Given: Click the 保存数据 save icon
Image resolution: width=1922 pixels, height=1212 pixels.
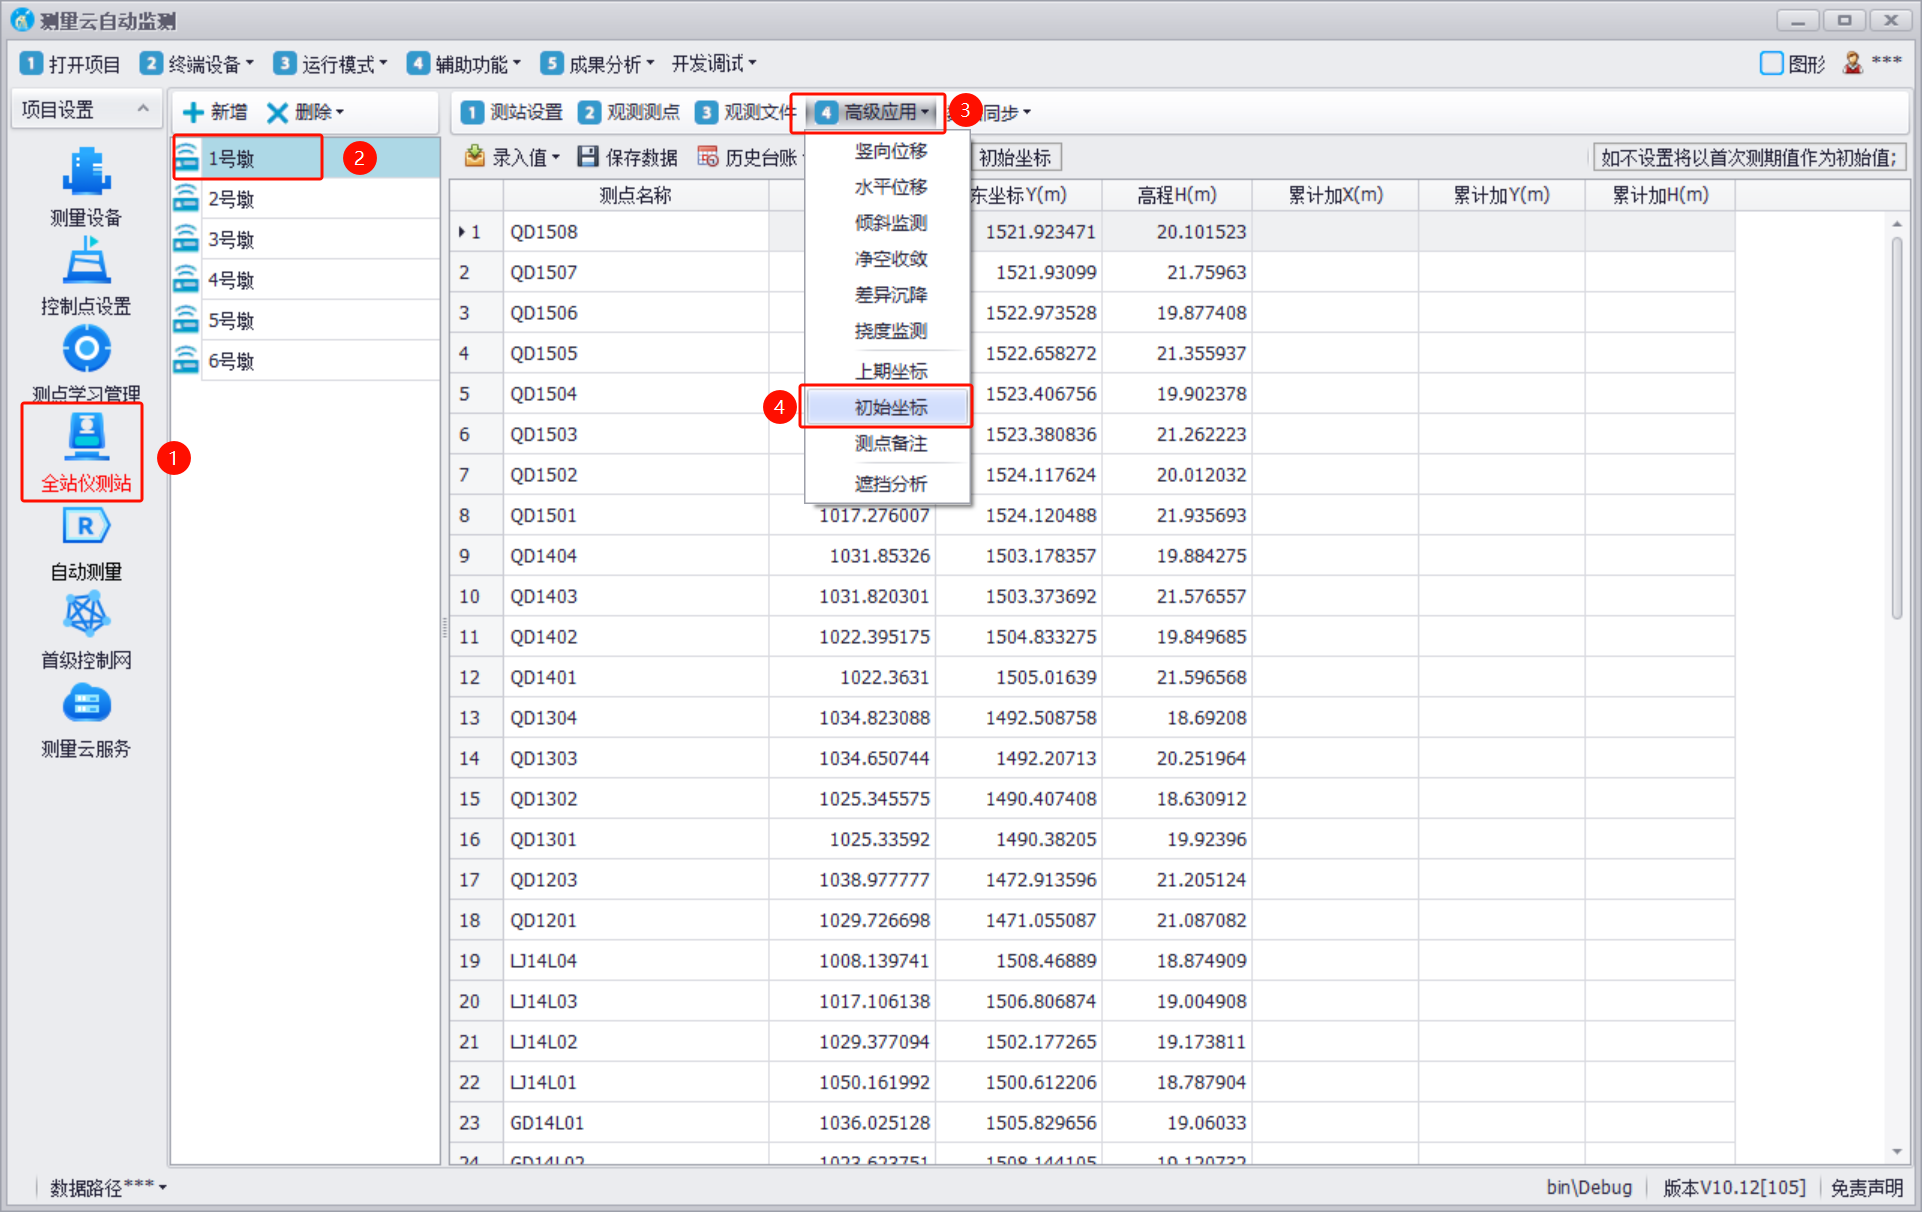Looking at the screenshot, I should pyautogui.click(x=588, y=157).
